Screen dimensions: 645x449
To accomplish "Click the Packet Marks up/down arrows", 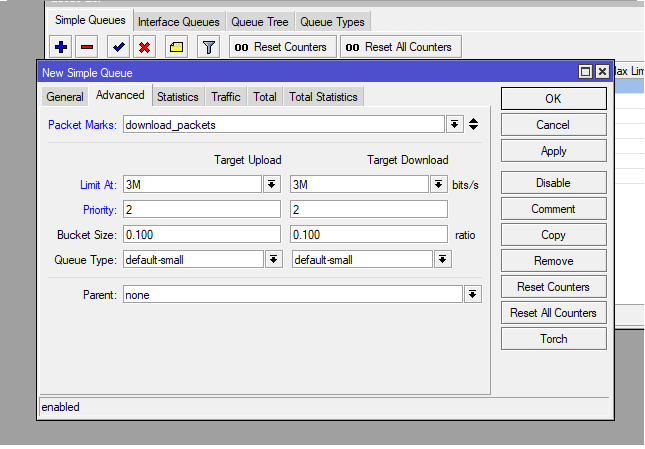I will pyautogui.click(x=473, y=125).
